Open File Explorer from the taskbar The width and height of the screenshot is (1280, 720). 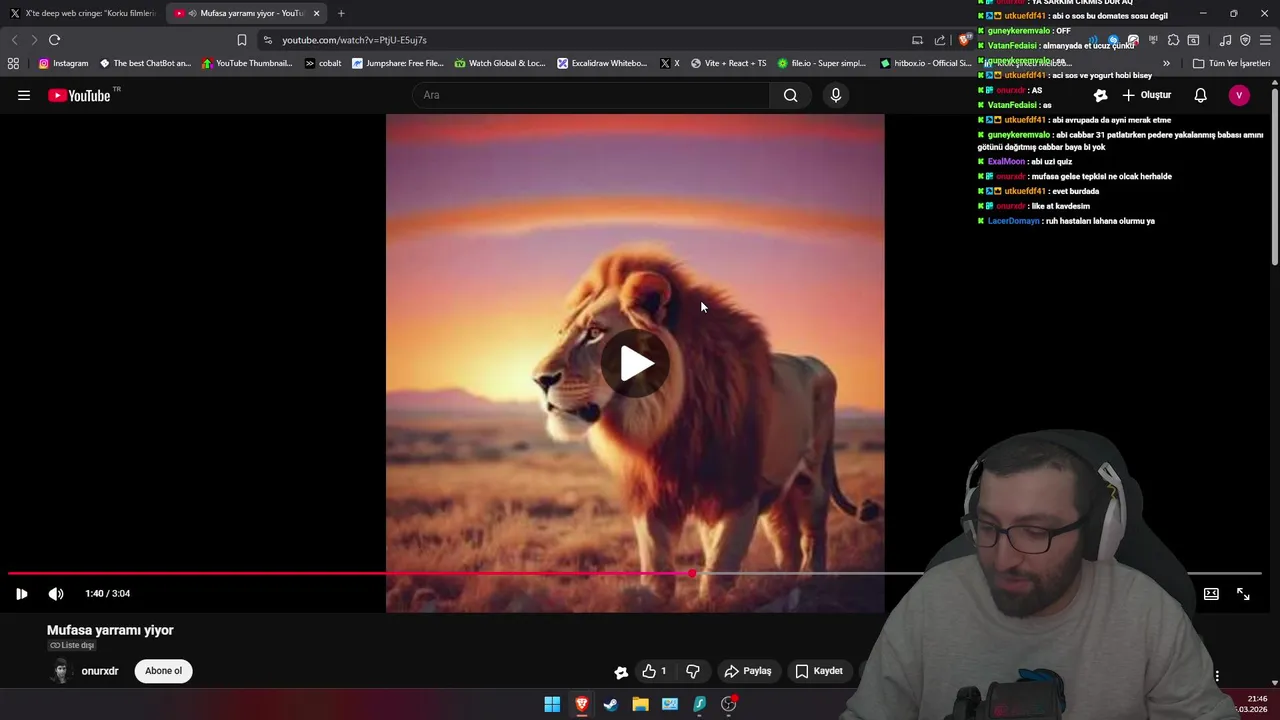click(x=640, y=704)
